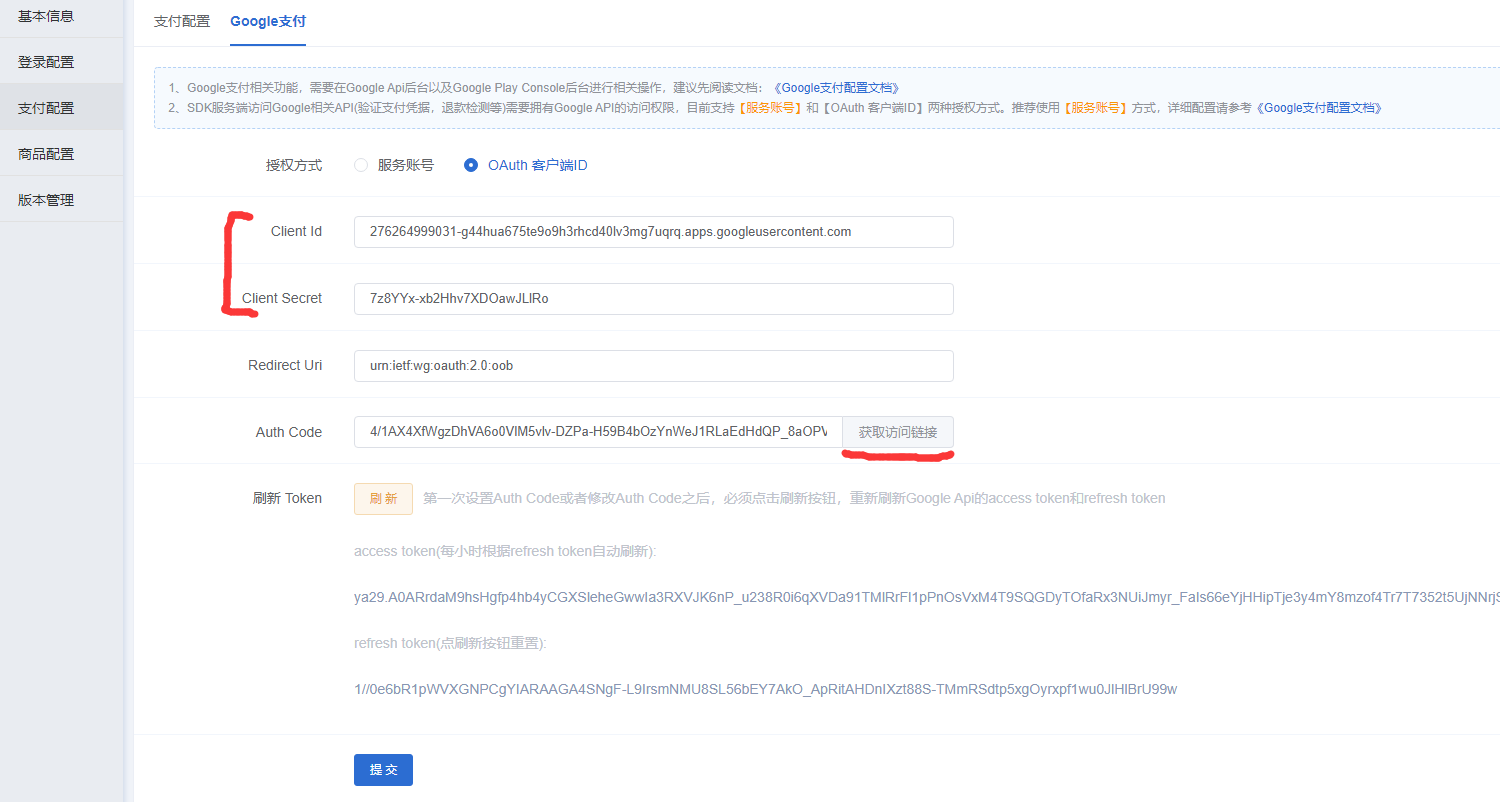
Task: Click the 获取访问链接 button
Action: click(x=897, y=432)
